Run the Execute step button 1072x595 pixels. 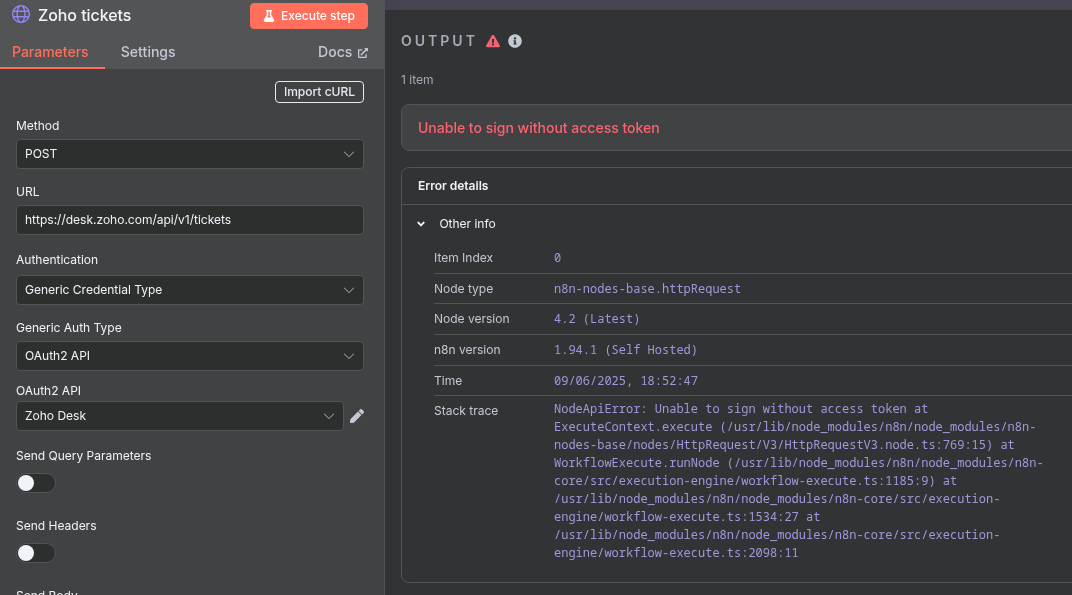[x=308, y=16]
